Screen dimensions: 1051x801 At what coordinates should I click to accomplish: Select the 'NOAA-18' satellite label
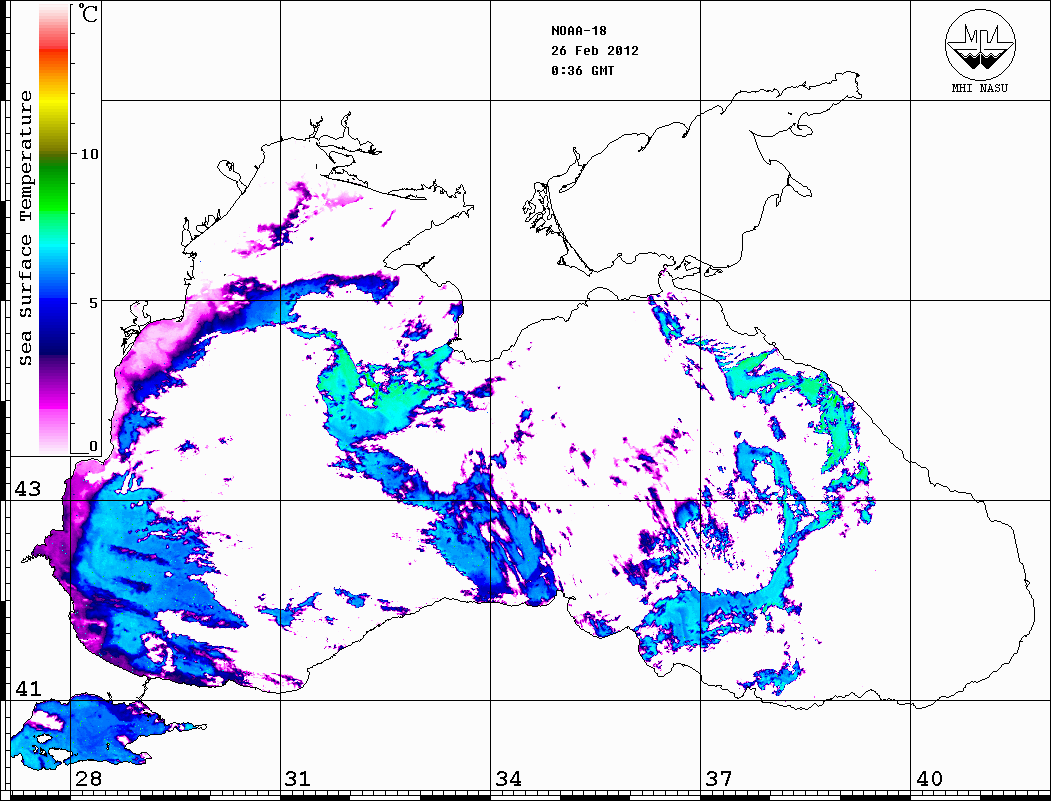(579, 31)
